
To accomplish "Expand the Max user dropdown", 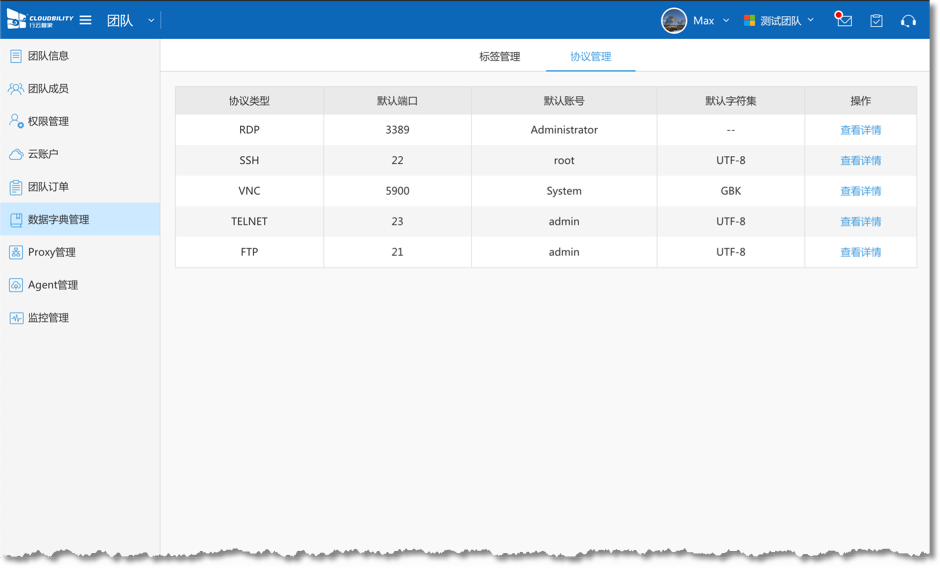I will point(726,20).
